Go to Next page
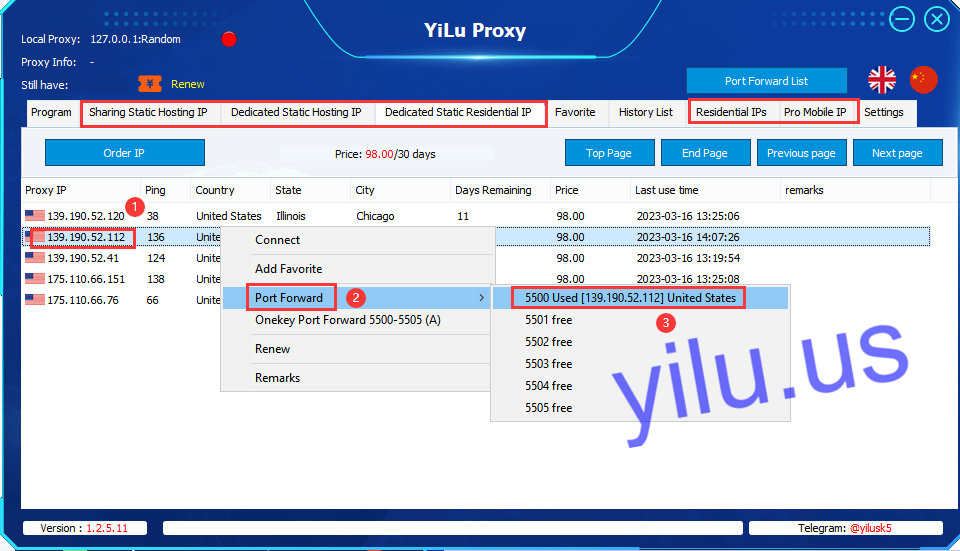 (898, 152)
